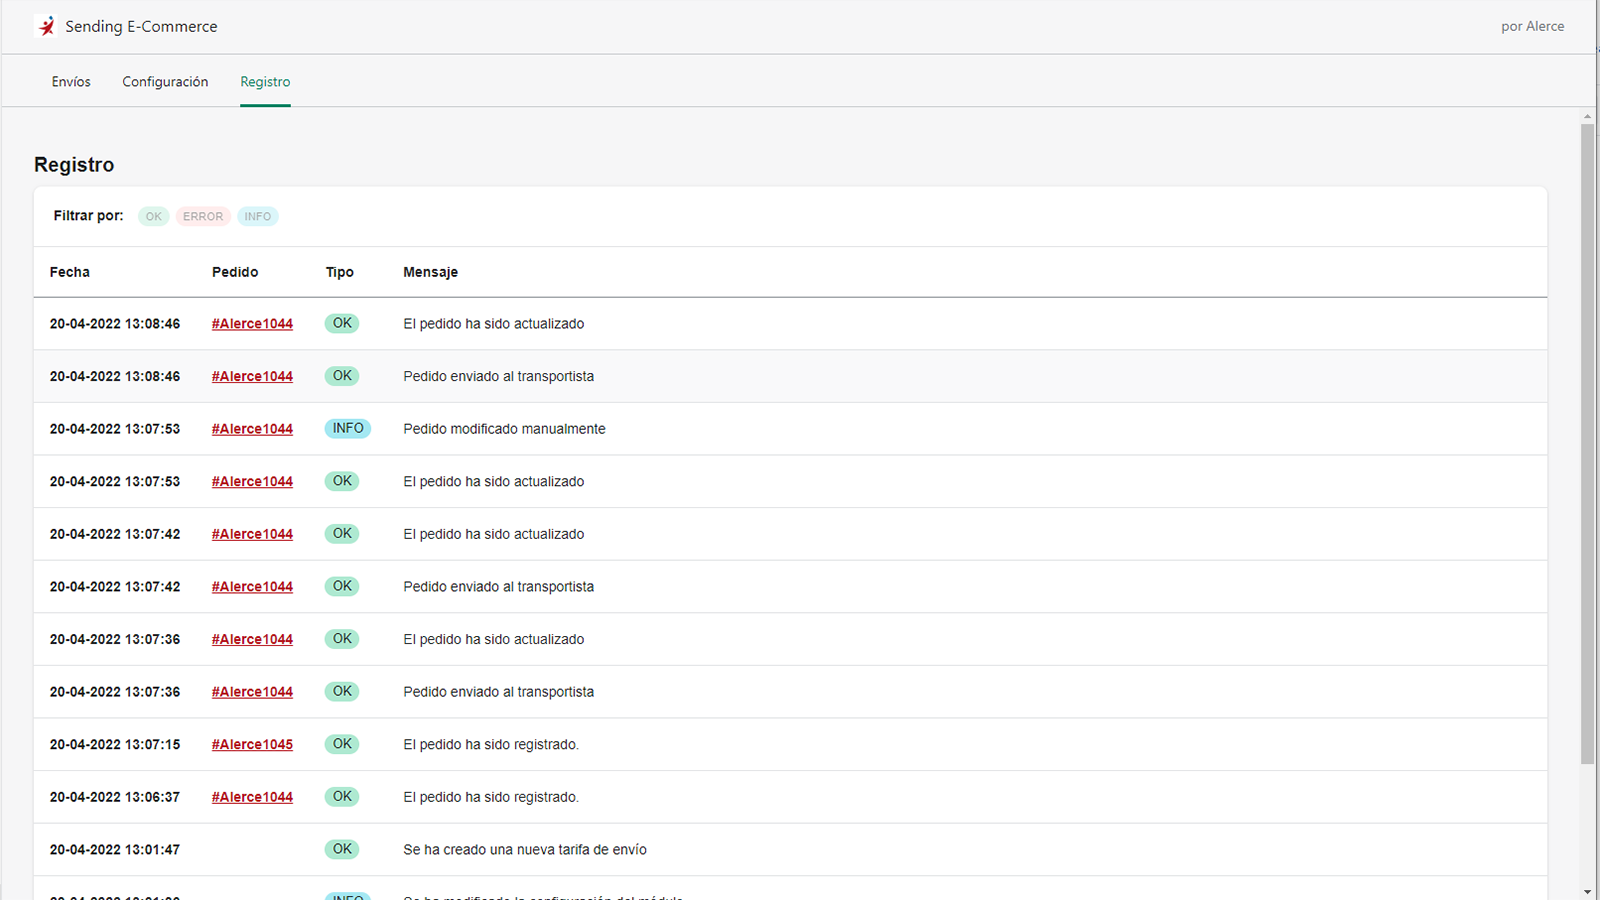Click the Pedido column header
The width and height of the screenshot is (1600, 900).
tap(235, 272)
